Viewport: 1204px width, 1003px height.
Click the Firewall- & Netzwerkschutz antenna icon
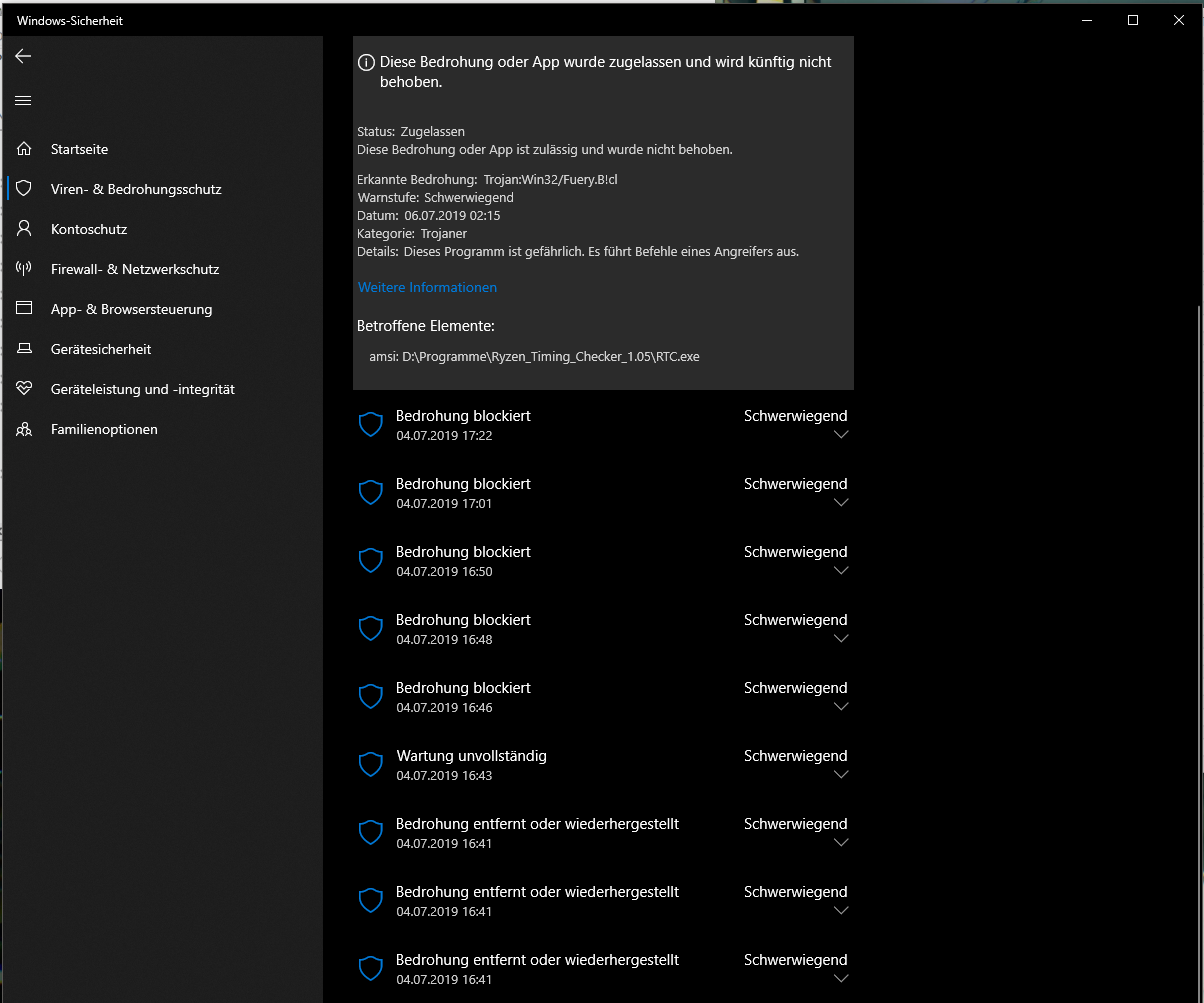pyautogui.click(x=25, y=269)
